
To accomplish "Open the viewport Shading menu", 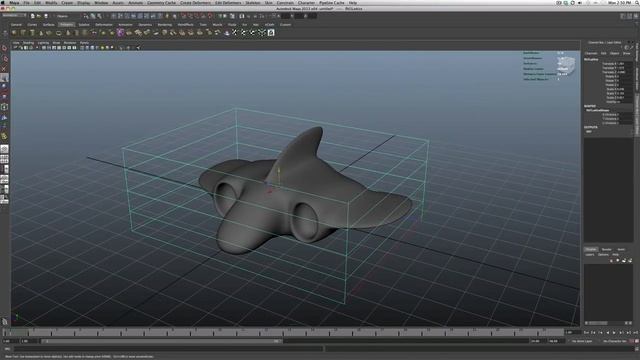I will click(x=28, y=42).
